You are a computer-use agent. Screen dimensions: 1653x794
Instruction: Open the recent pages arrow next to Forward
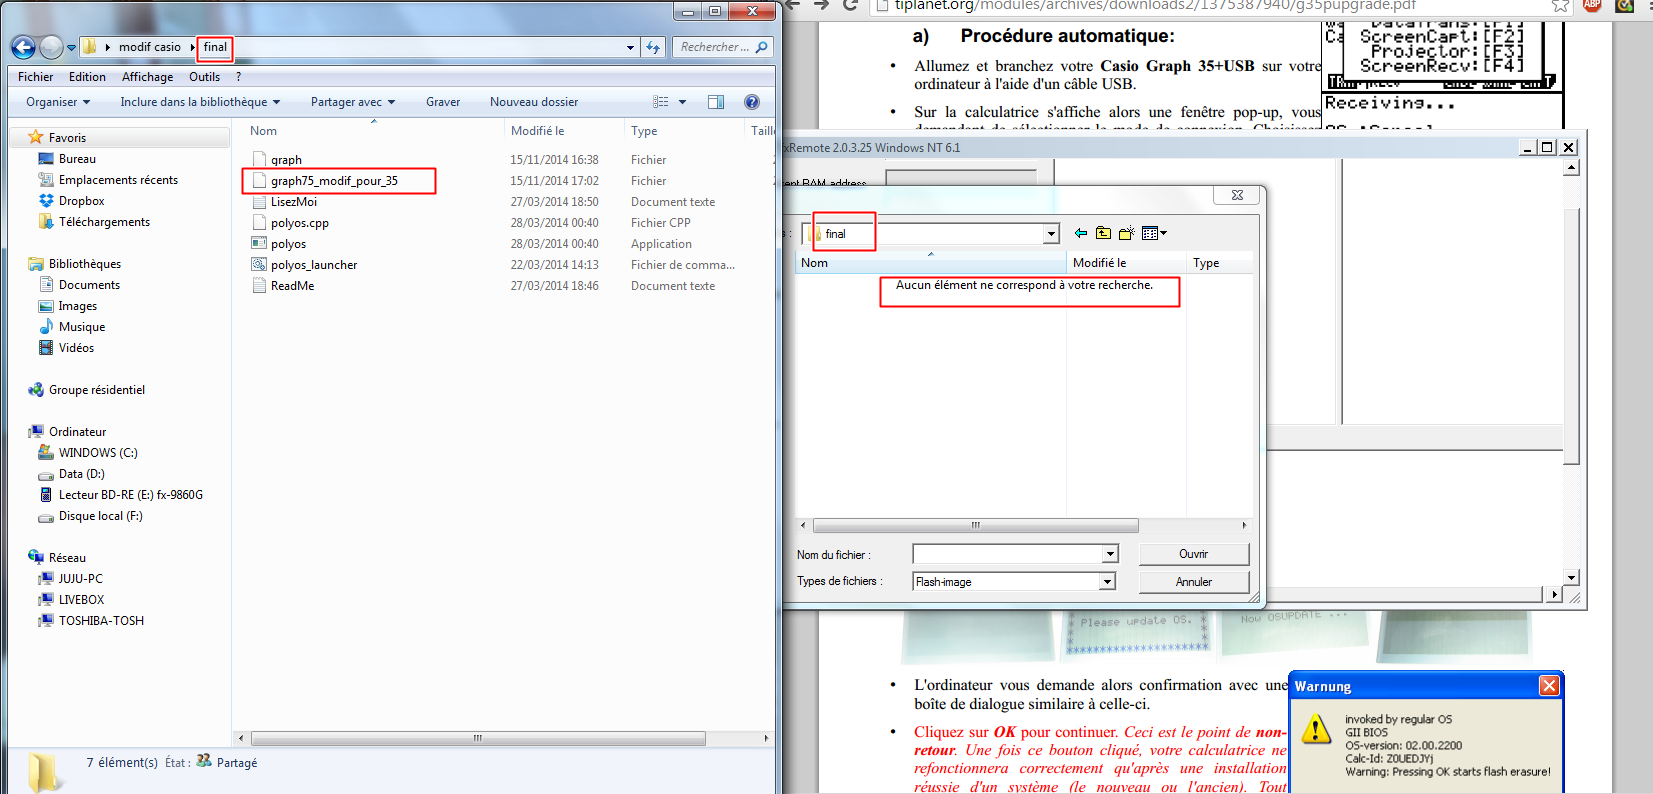point(71,47)
